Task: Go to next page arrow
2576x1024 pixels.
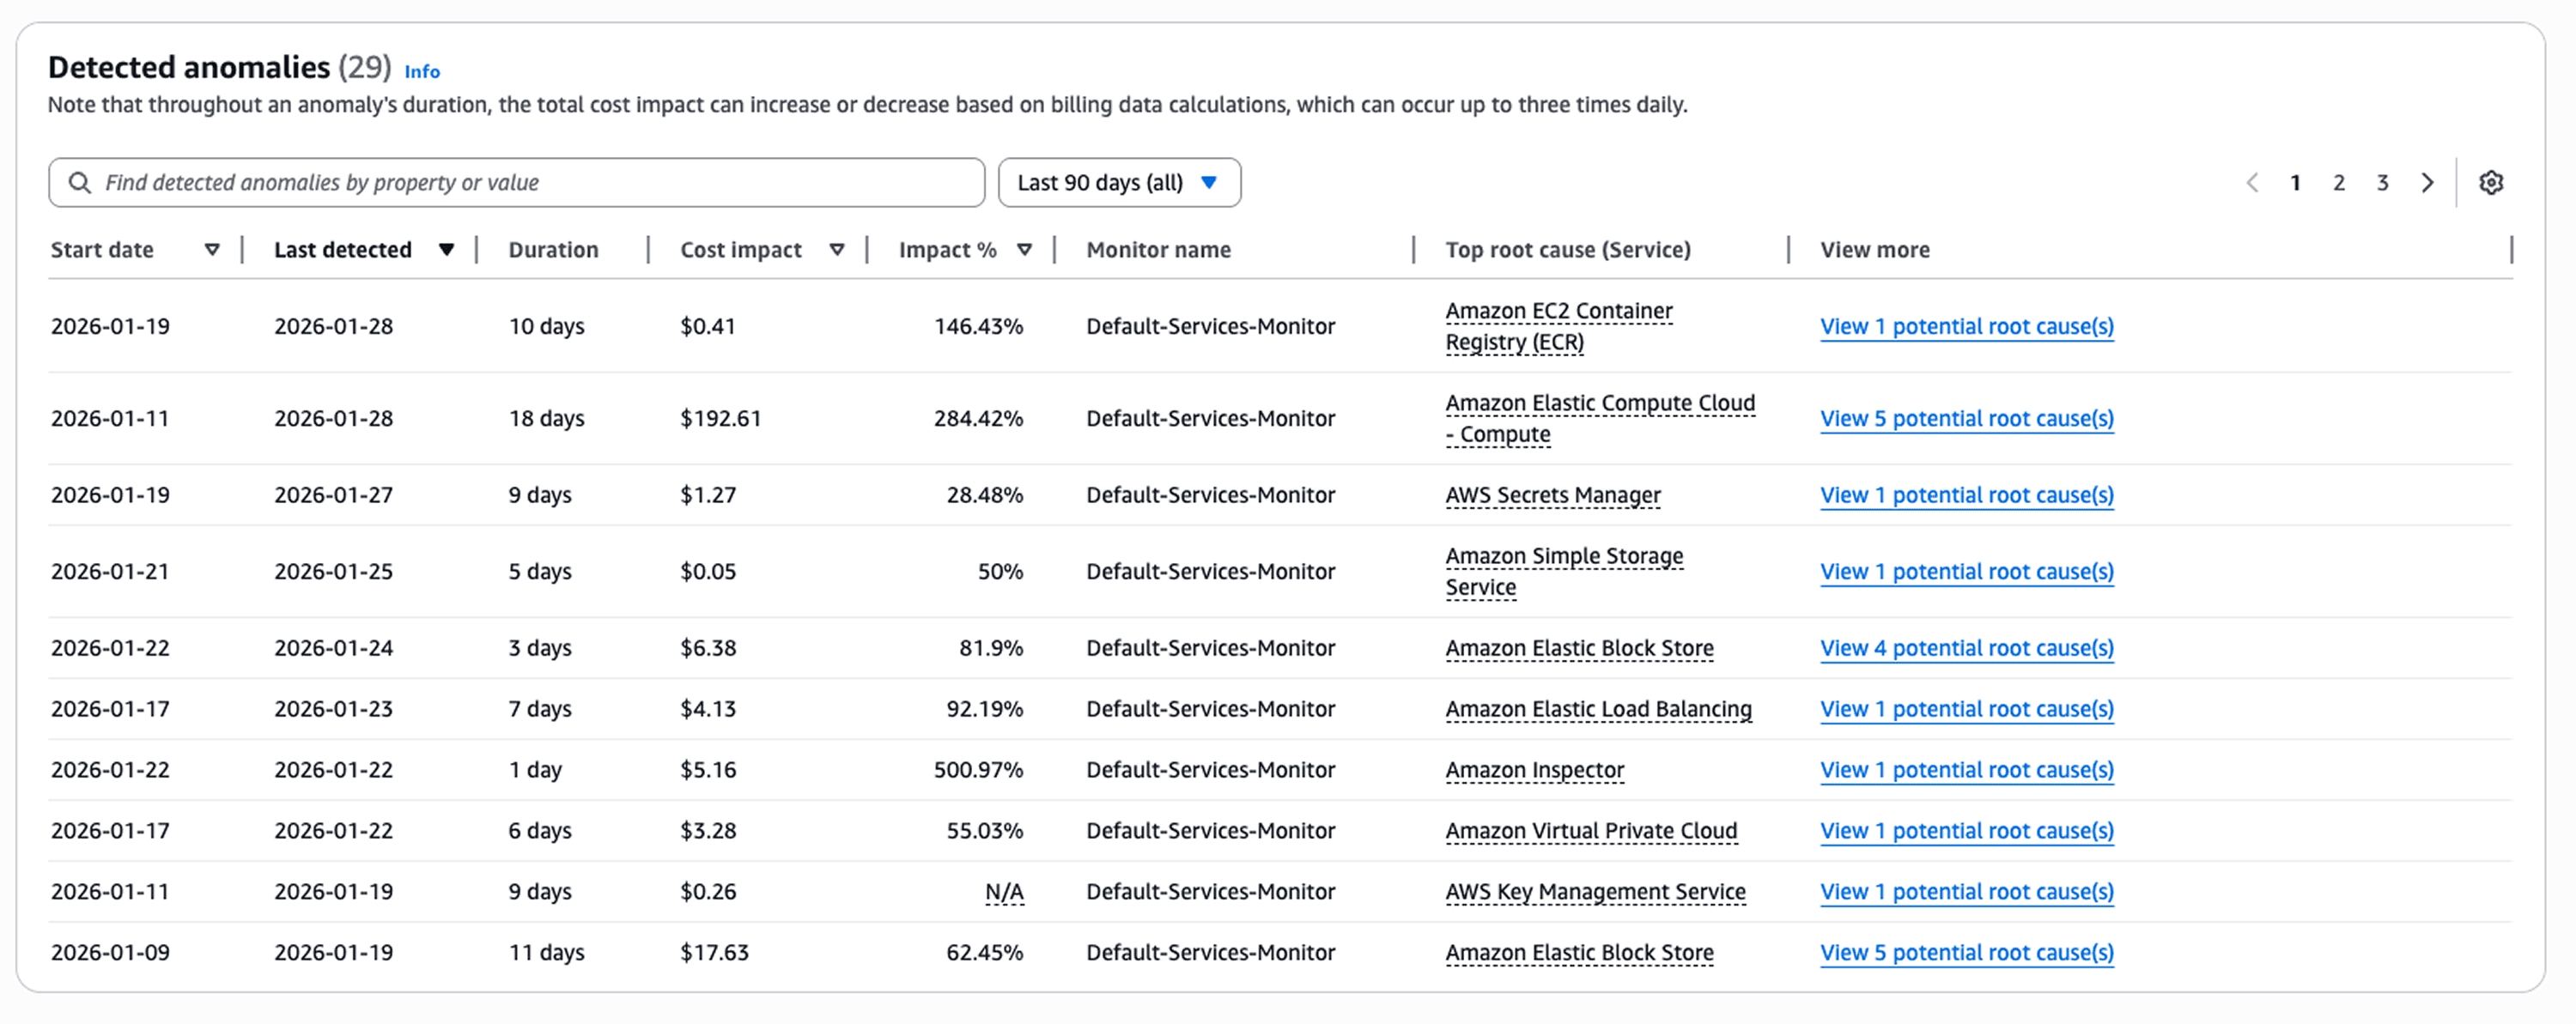Action: coord(2427,183)
